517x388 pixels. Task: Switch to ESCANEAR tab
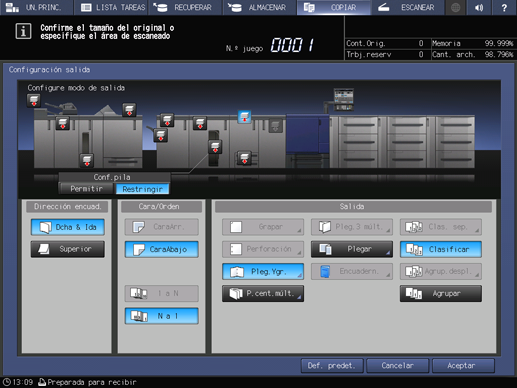pos(408,7)
